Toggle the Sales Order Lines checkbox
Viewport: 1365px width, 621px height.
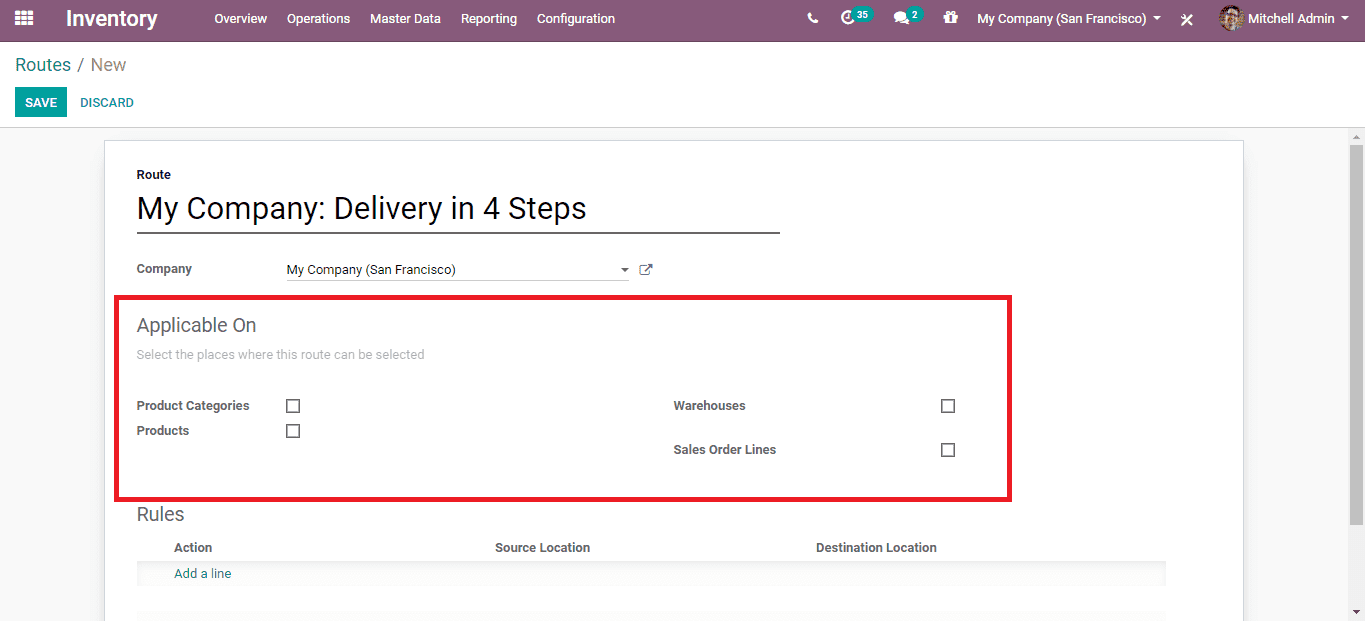coord(948,450)
